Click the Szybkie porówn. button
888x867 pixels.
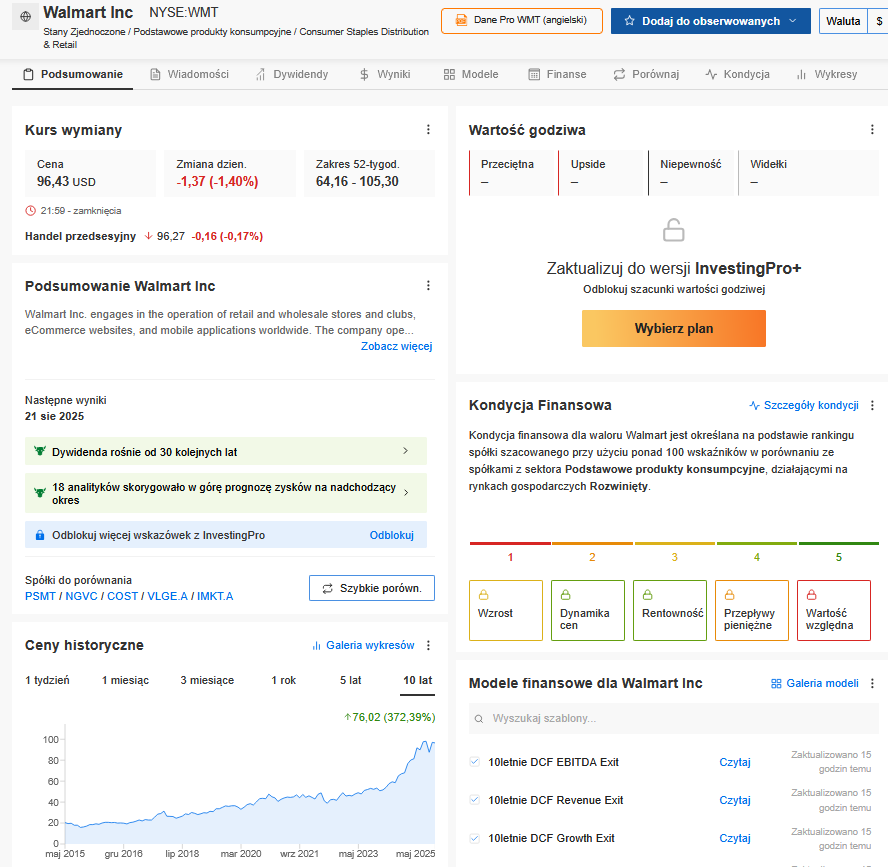pos(372,588)
